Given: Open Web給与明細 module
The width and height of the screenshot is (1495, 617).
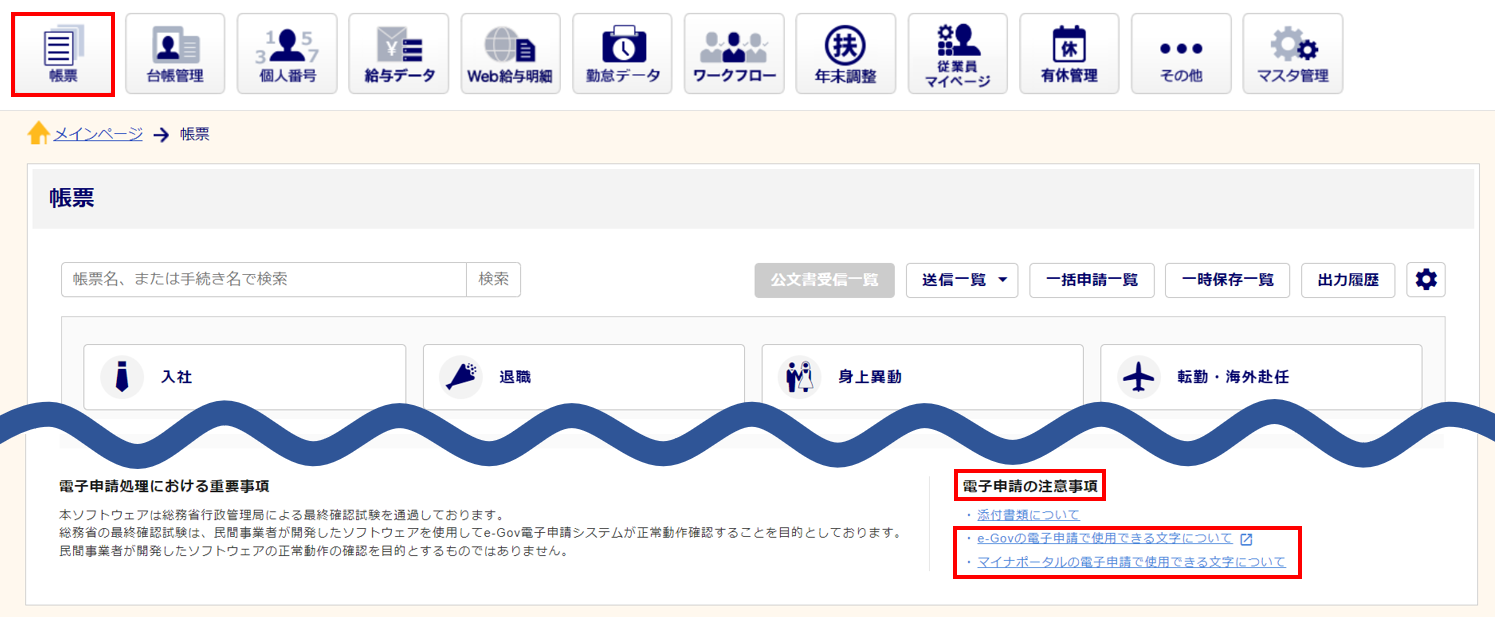Looking at the screenshot, I should (x=511, y=55).
